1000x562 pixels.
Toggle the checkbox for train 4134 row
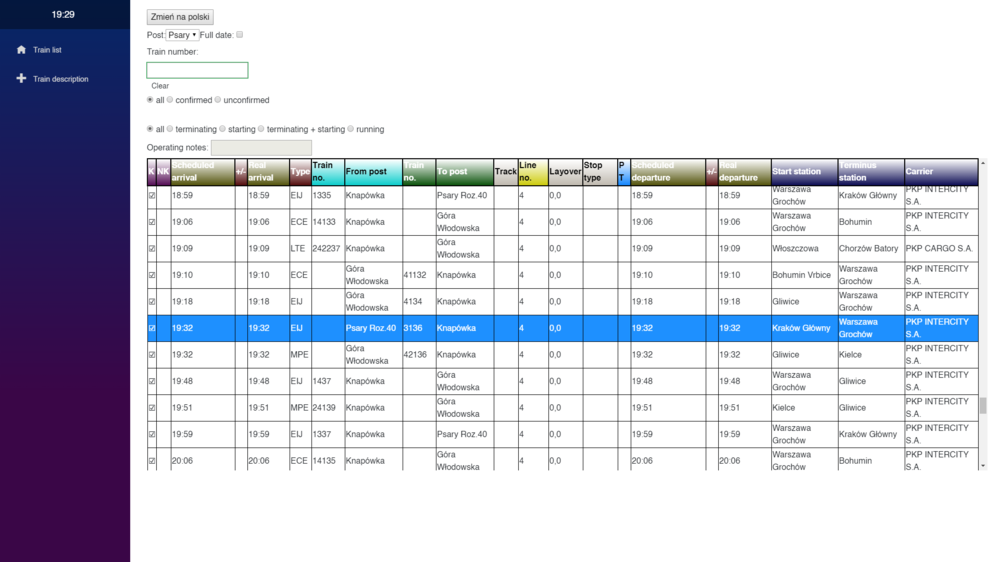point(152,302)
